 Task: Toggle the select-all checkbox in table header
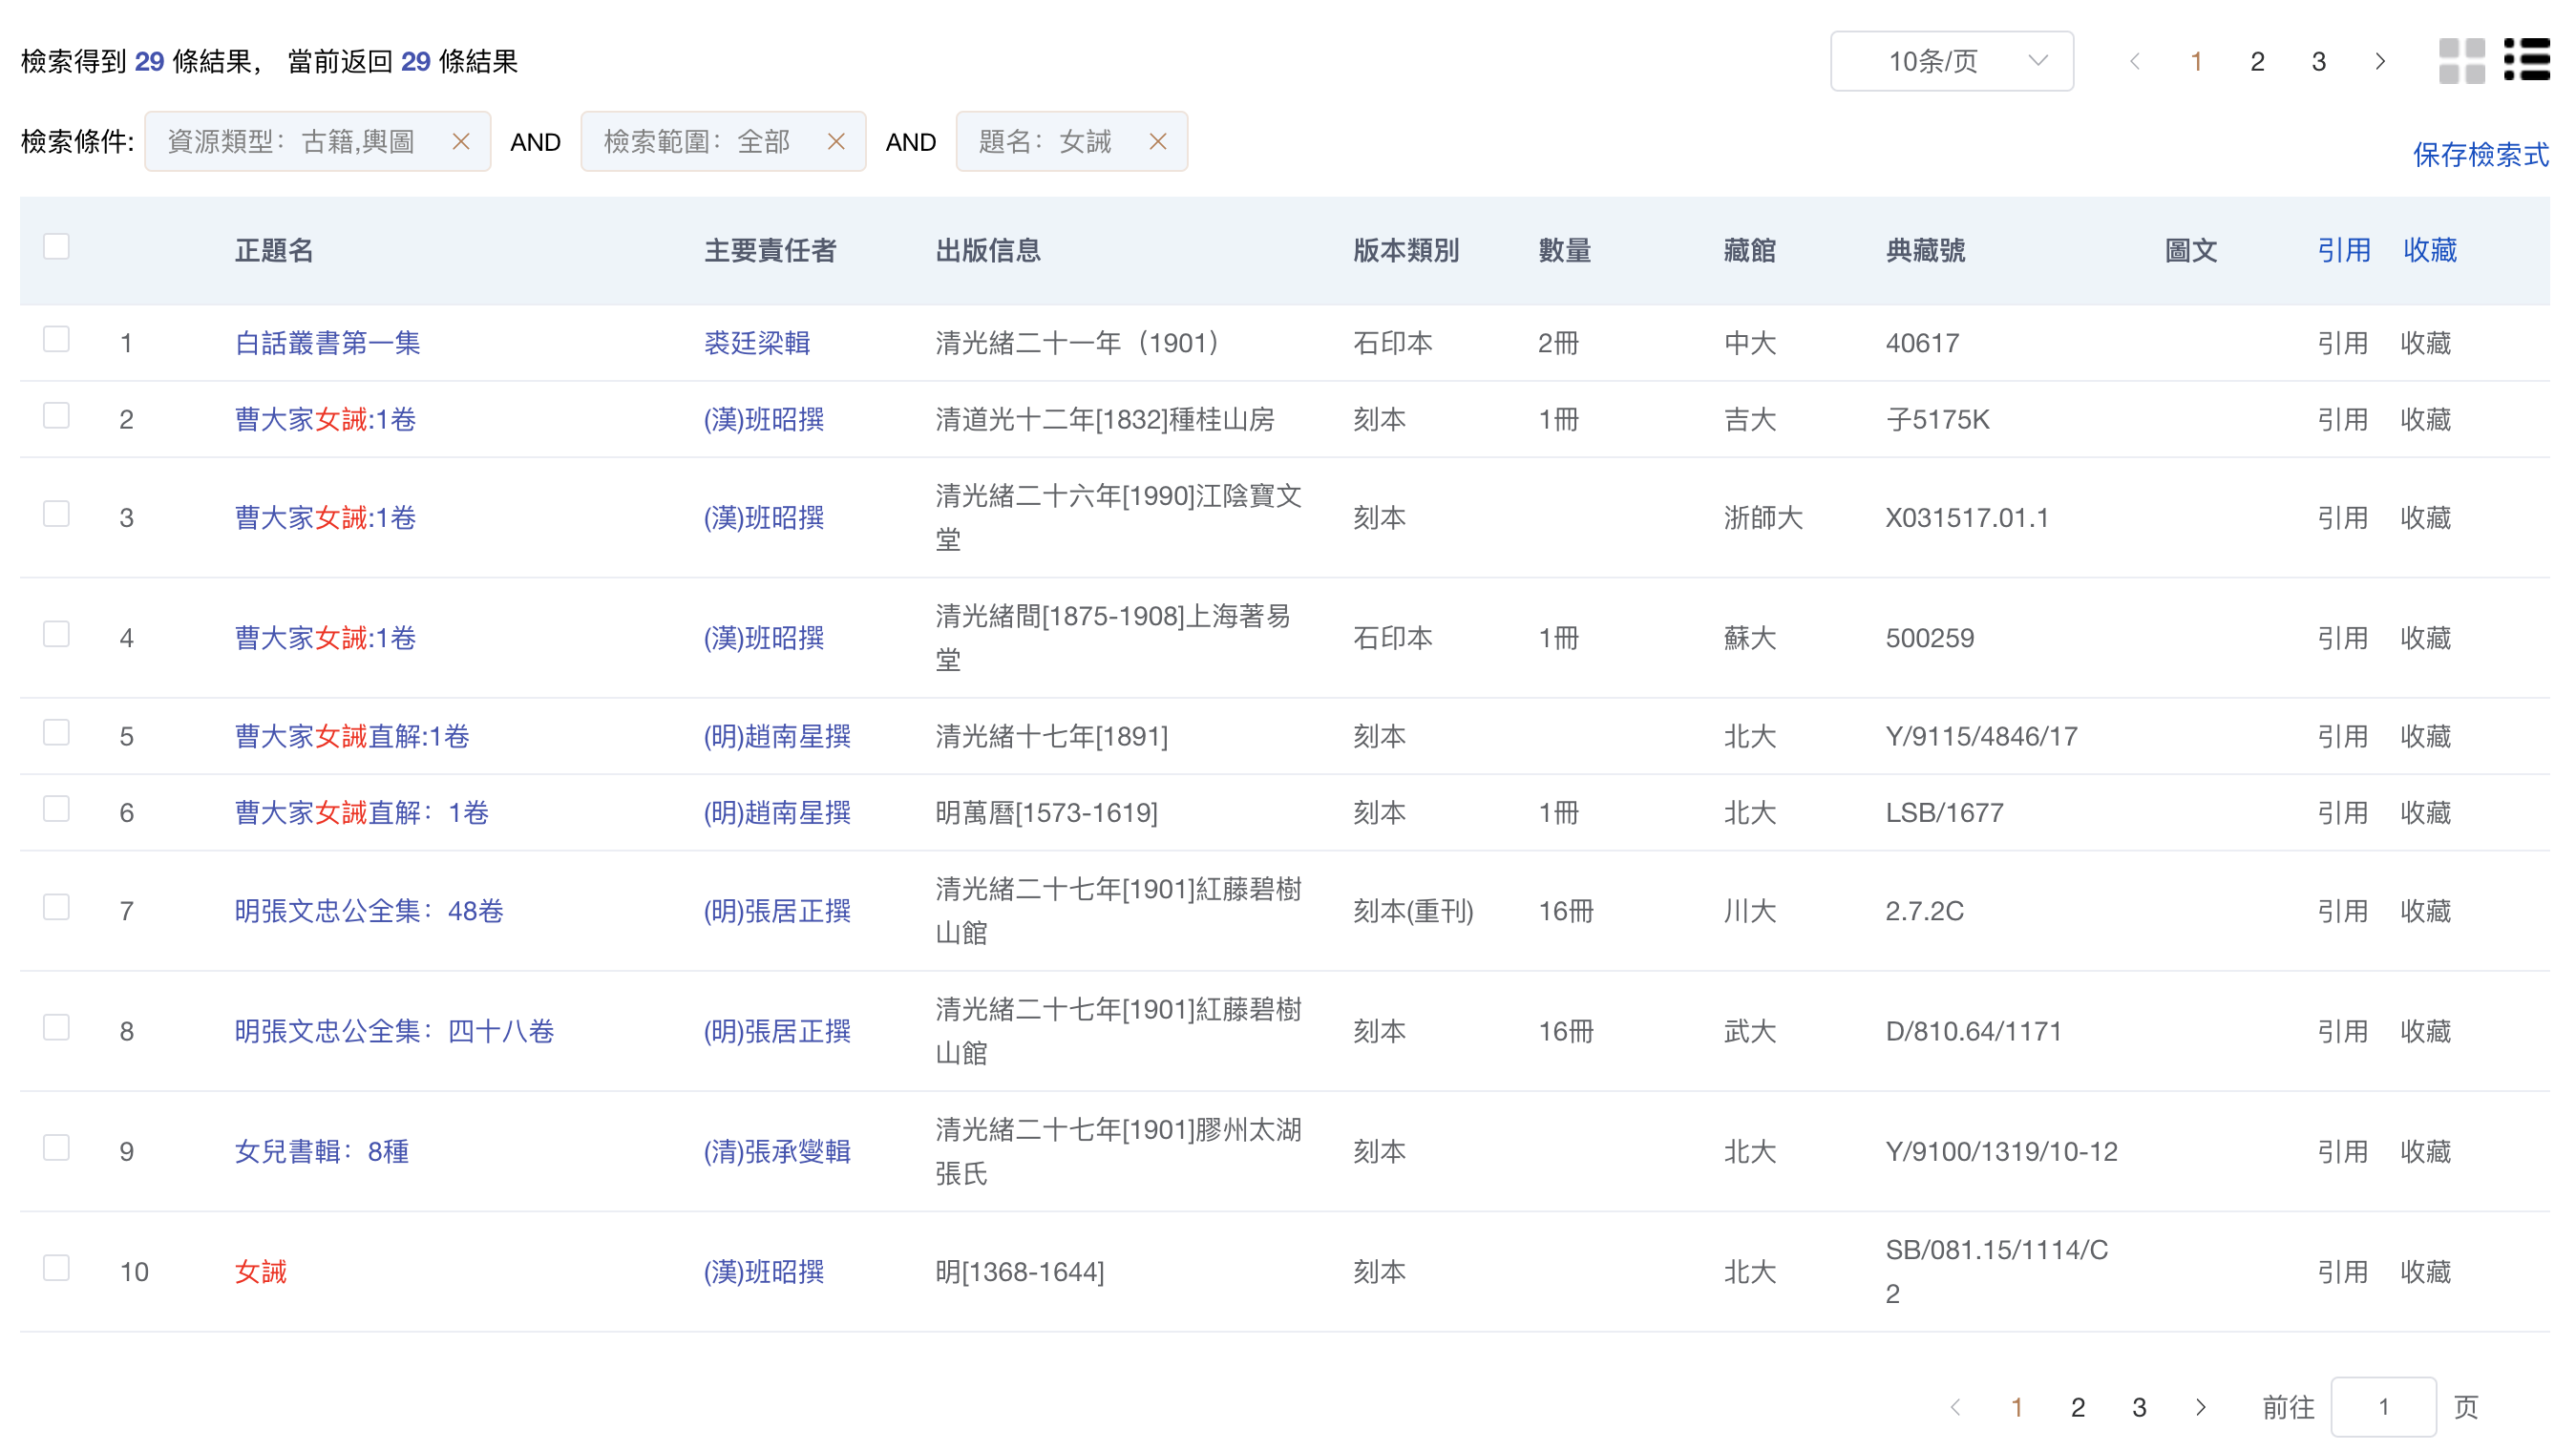pos(56,246)
